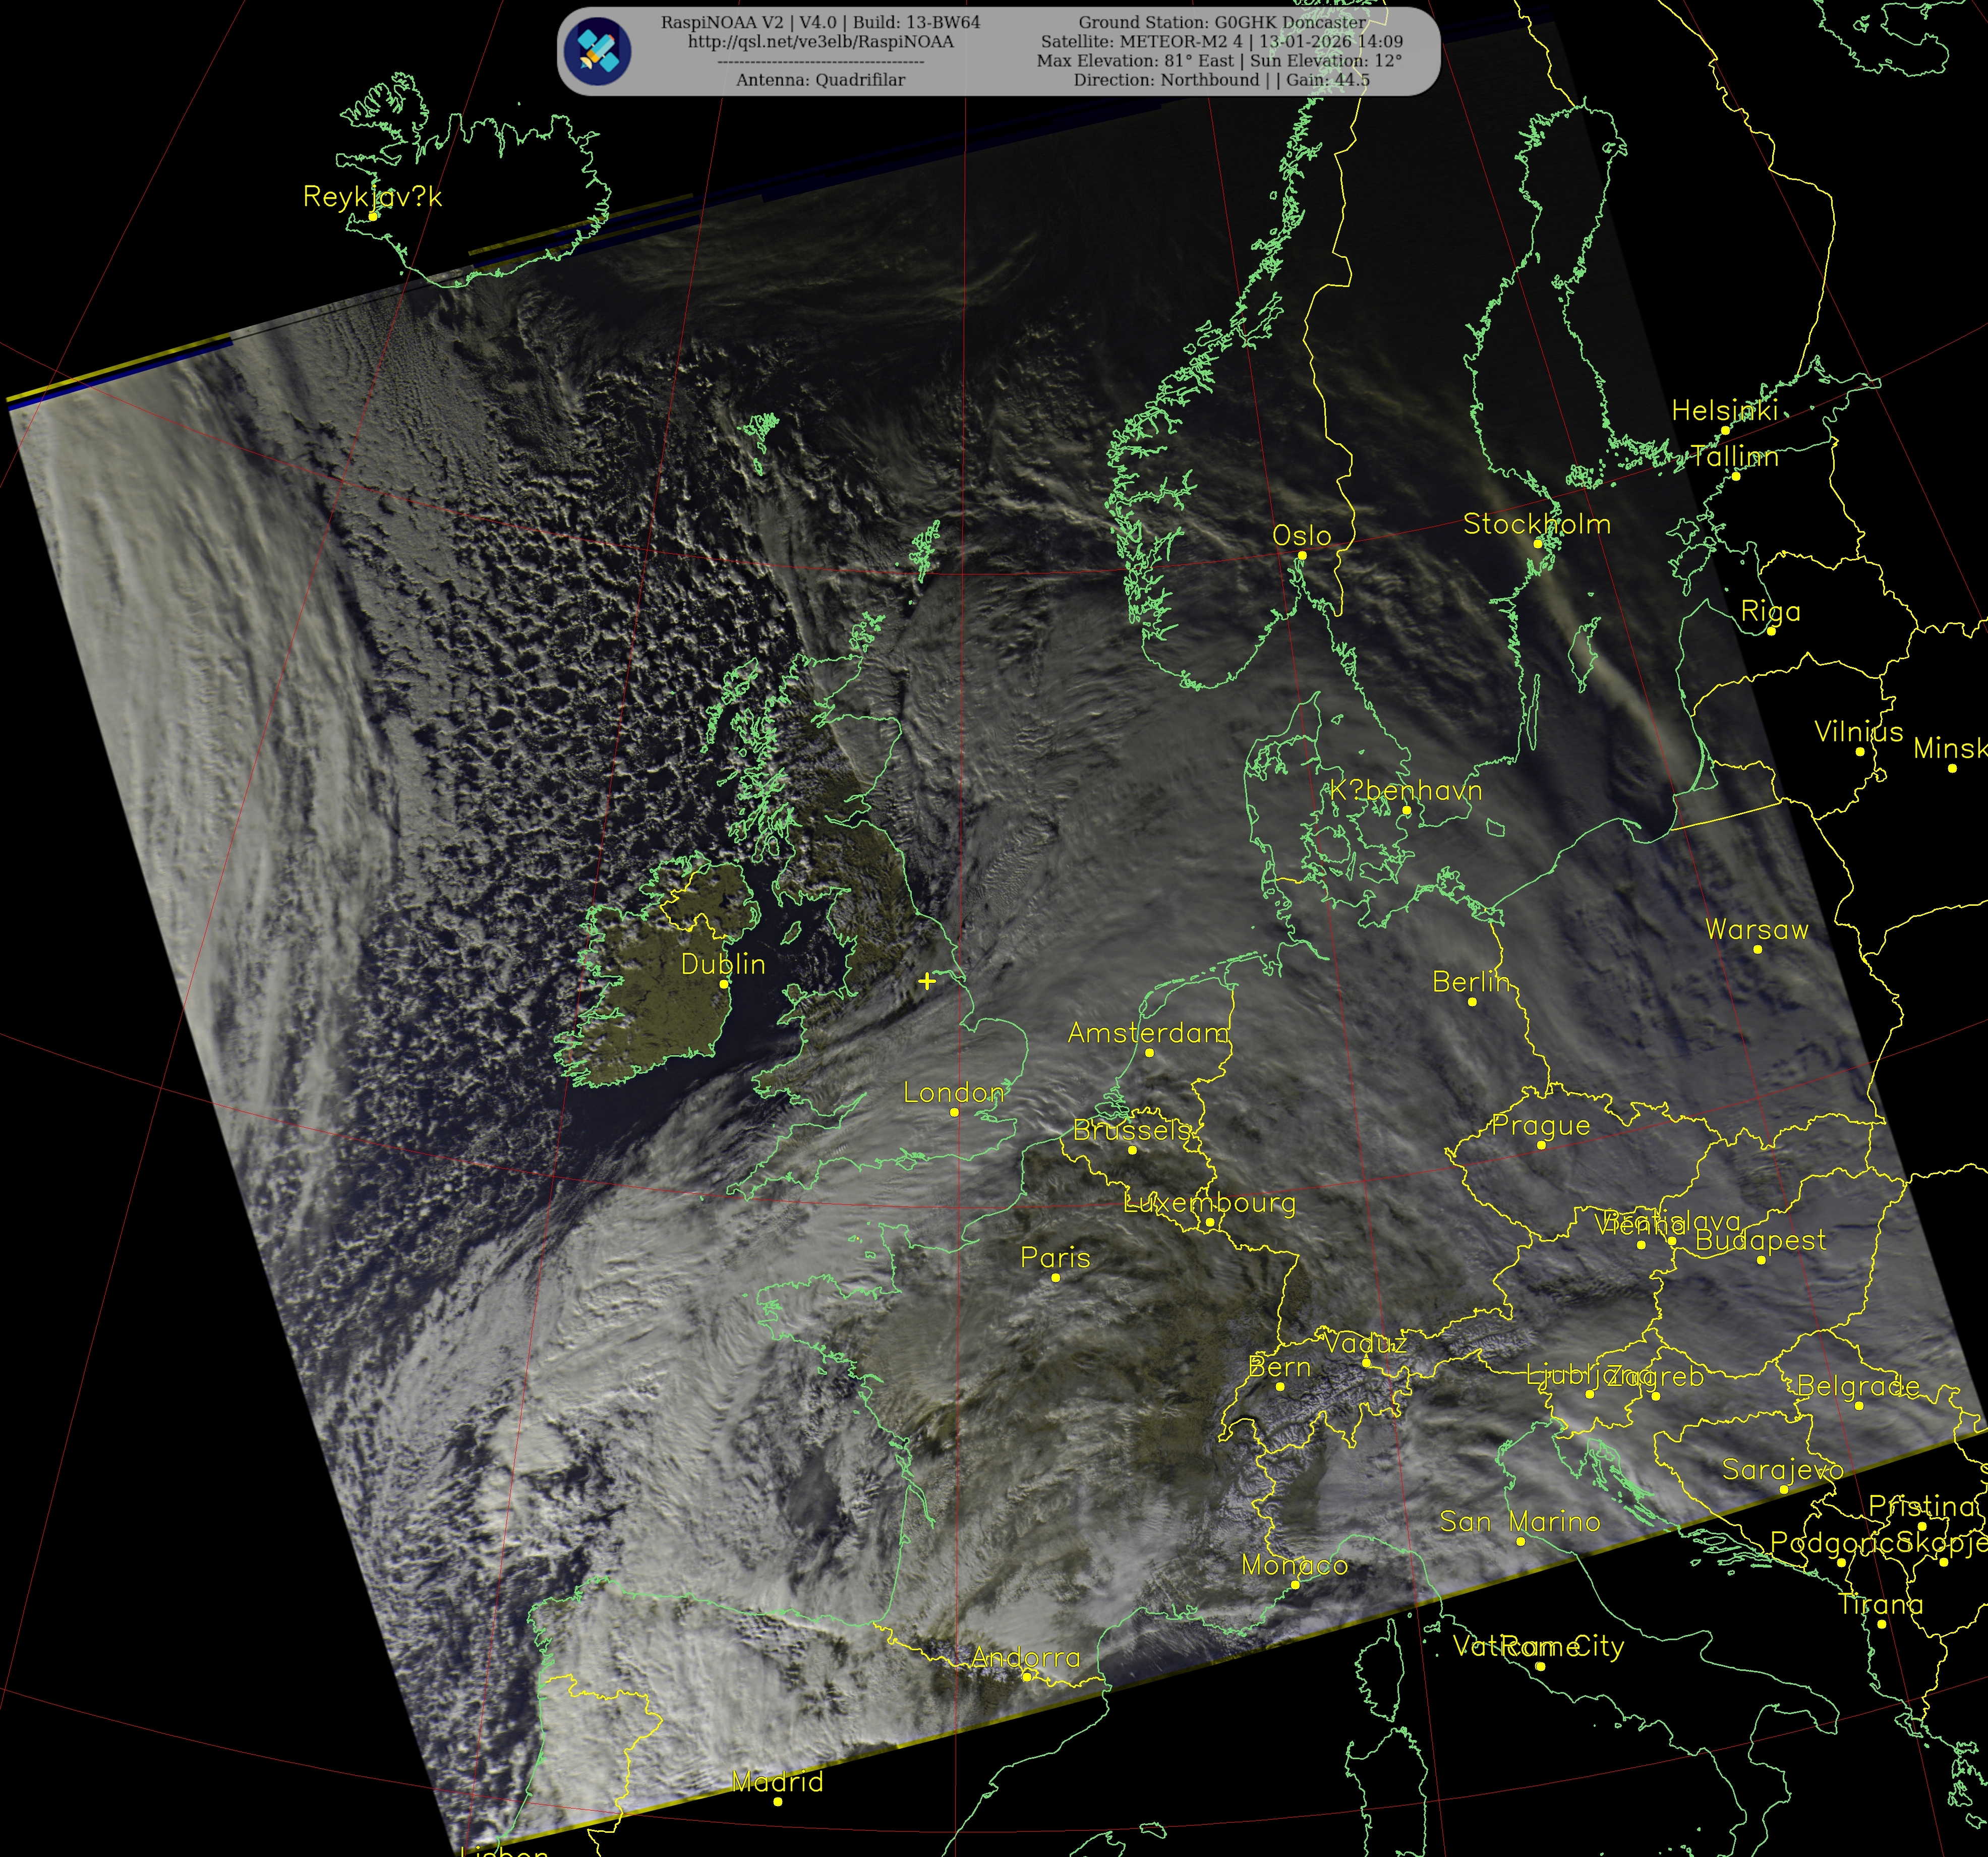Click the Paris city marker dot

pos(1055,1277)
